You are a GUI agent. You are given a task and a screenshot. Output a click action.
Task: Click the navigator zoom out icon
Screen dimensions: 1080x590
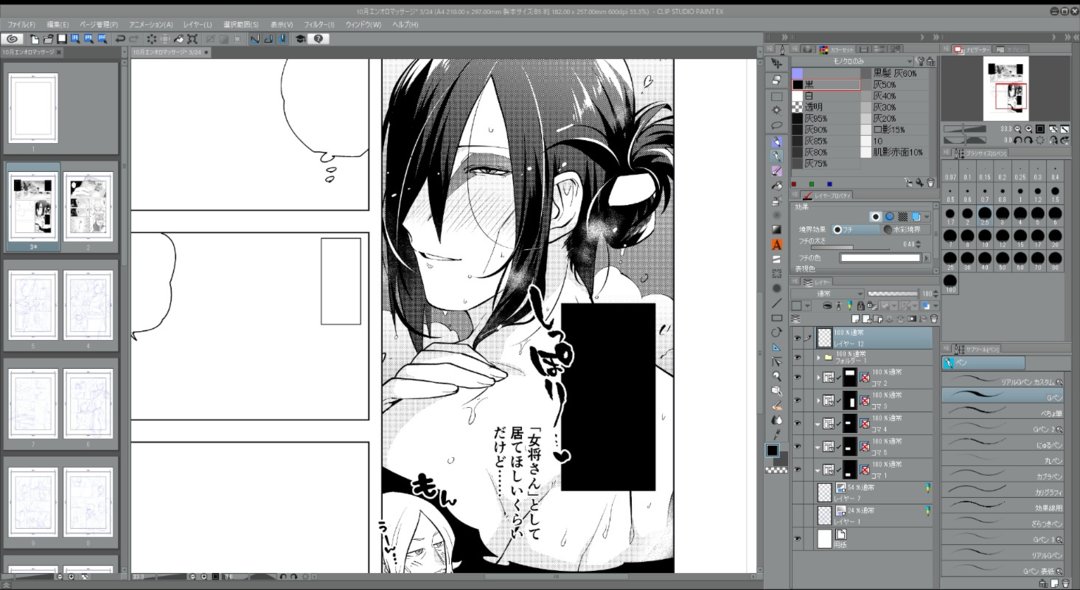point(1017,129)
